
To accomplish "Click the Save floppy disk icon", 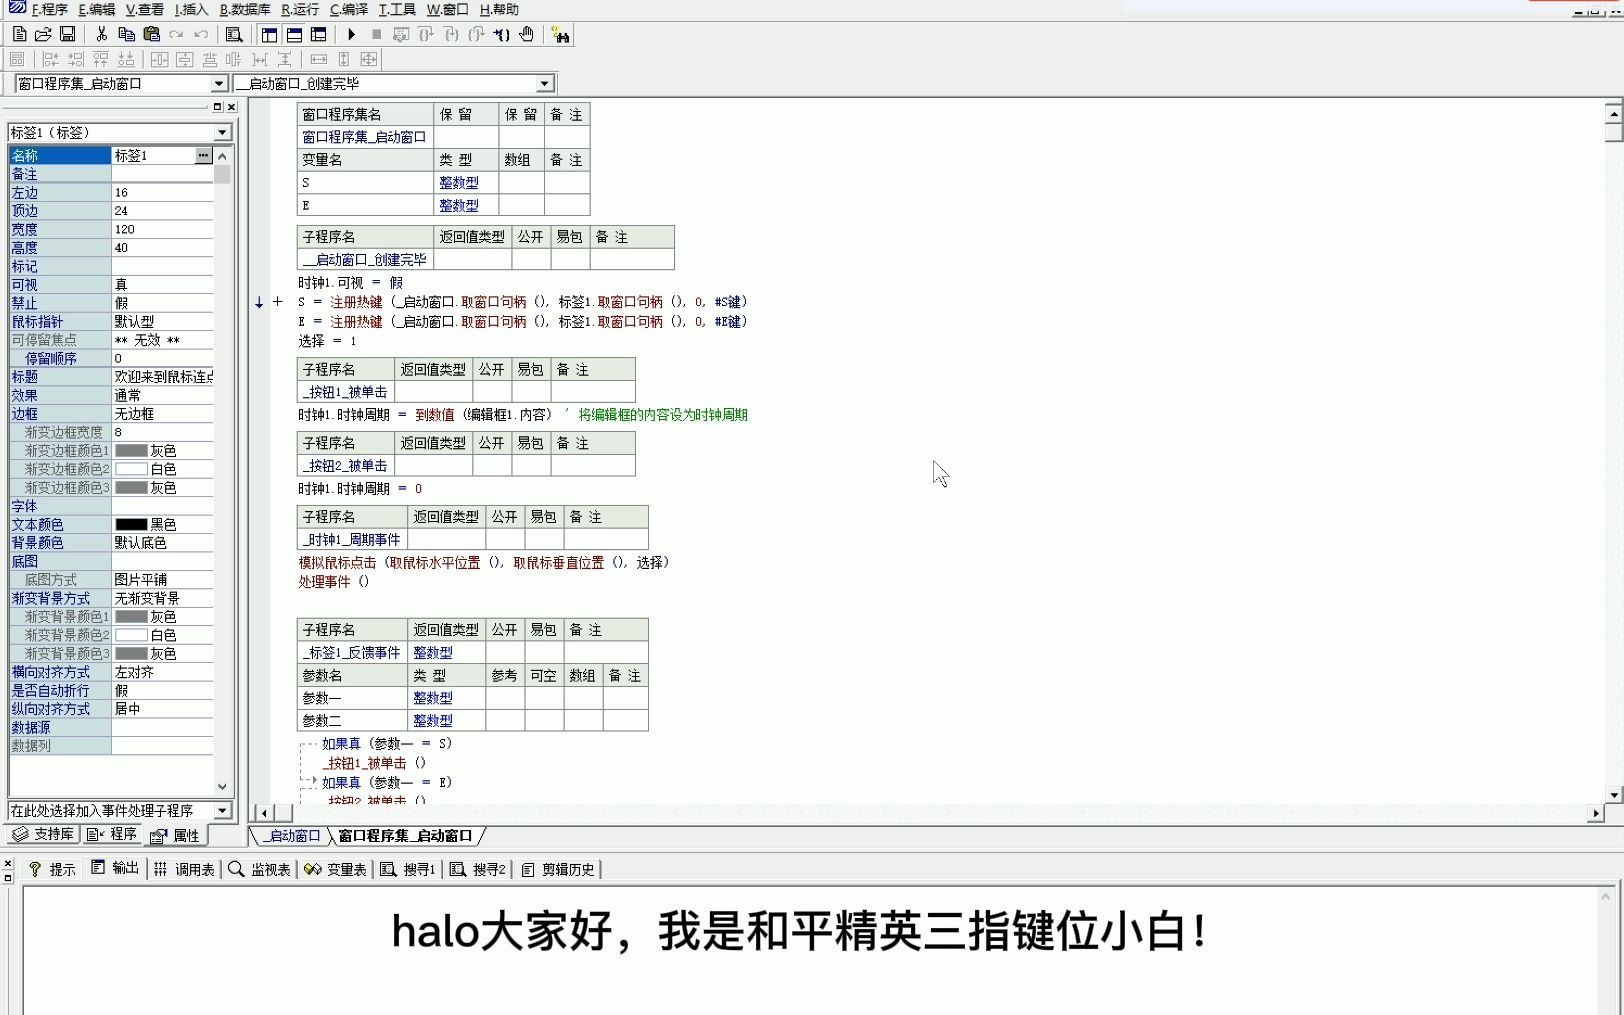I will click(67, 34).
